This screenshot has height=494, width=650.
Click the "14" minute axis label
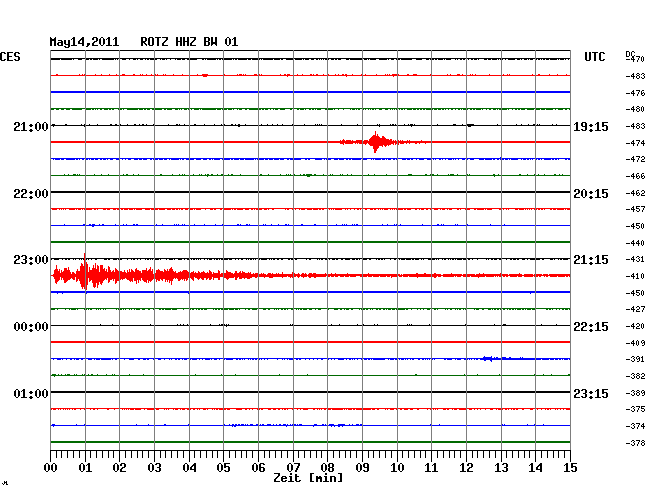point(536,468)
